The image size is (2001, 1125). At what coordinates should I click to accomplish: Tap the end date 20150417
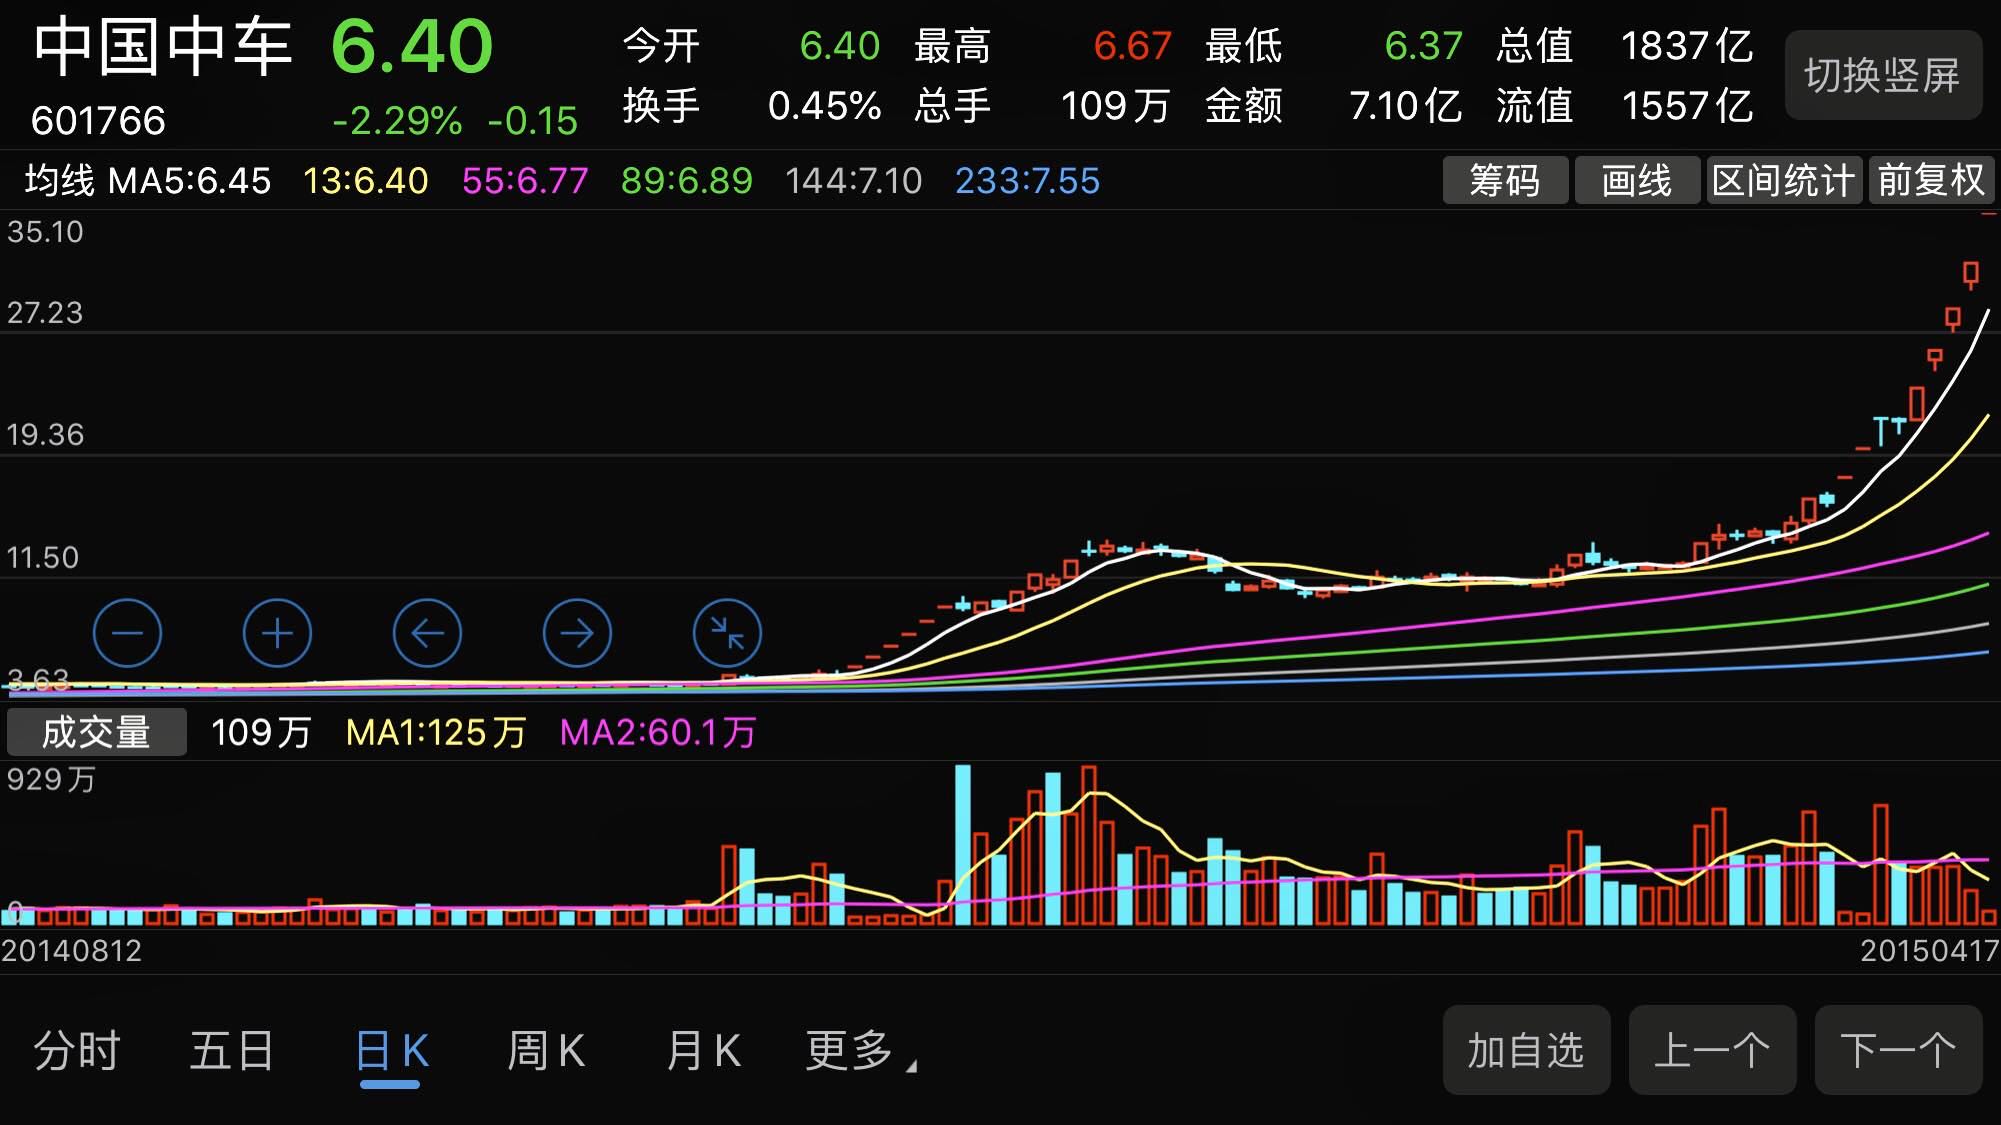tap(1929, 950)
